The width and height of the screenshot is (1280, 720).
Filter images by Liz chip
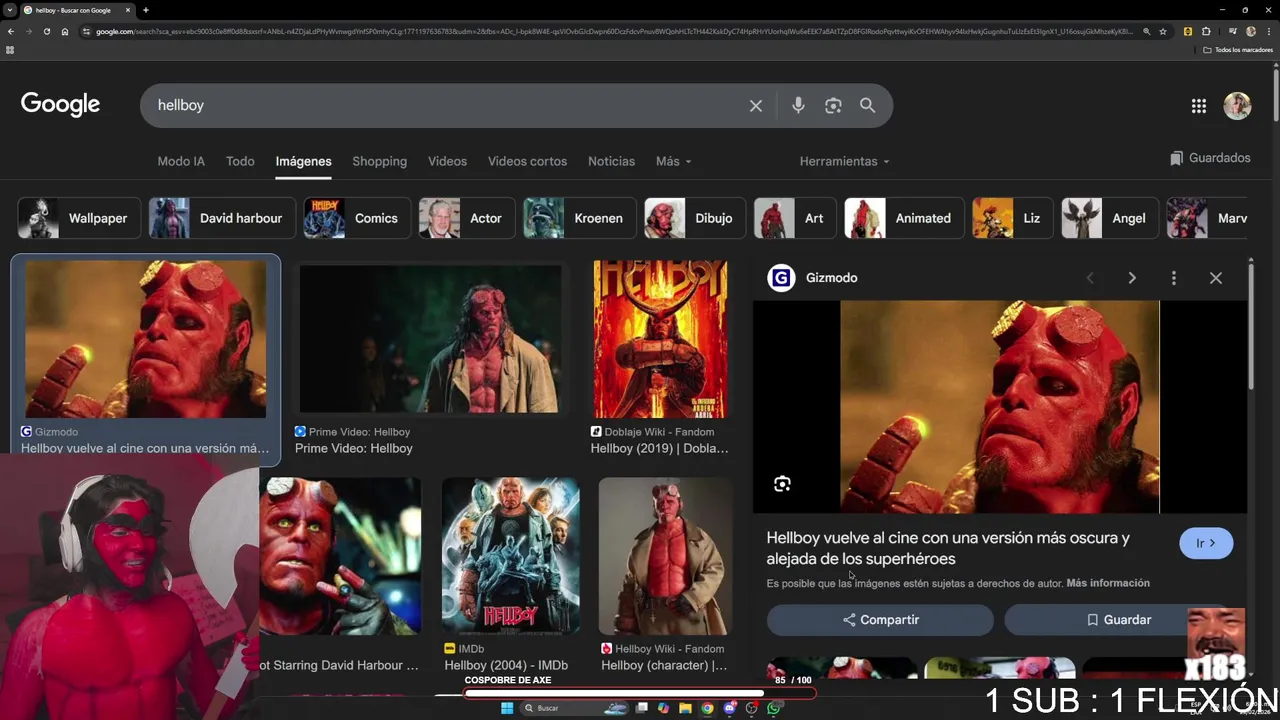(1013, 218)
